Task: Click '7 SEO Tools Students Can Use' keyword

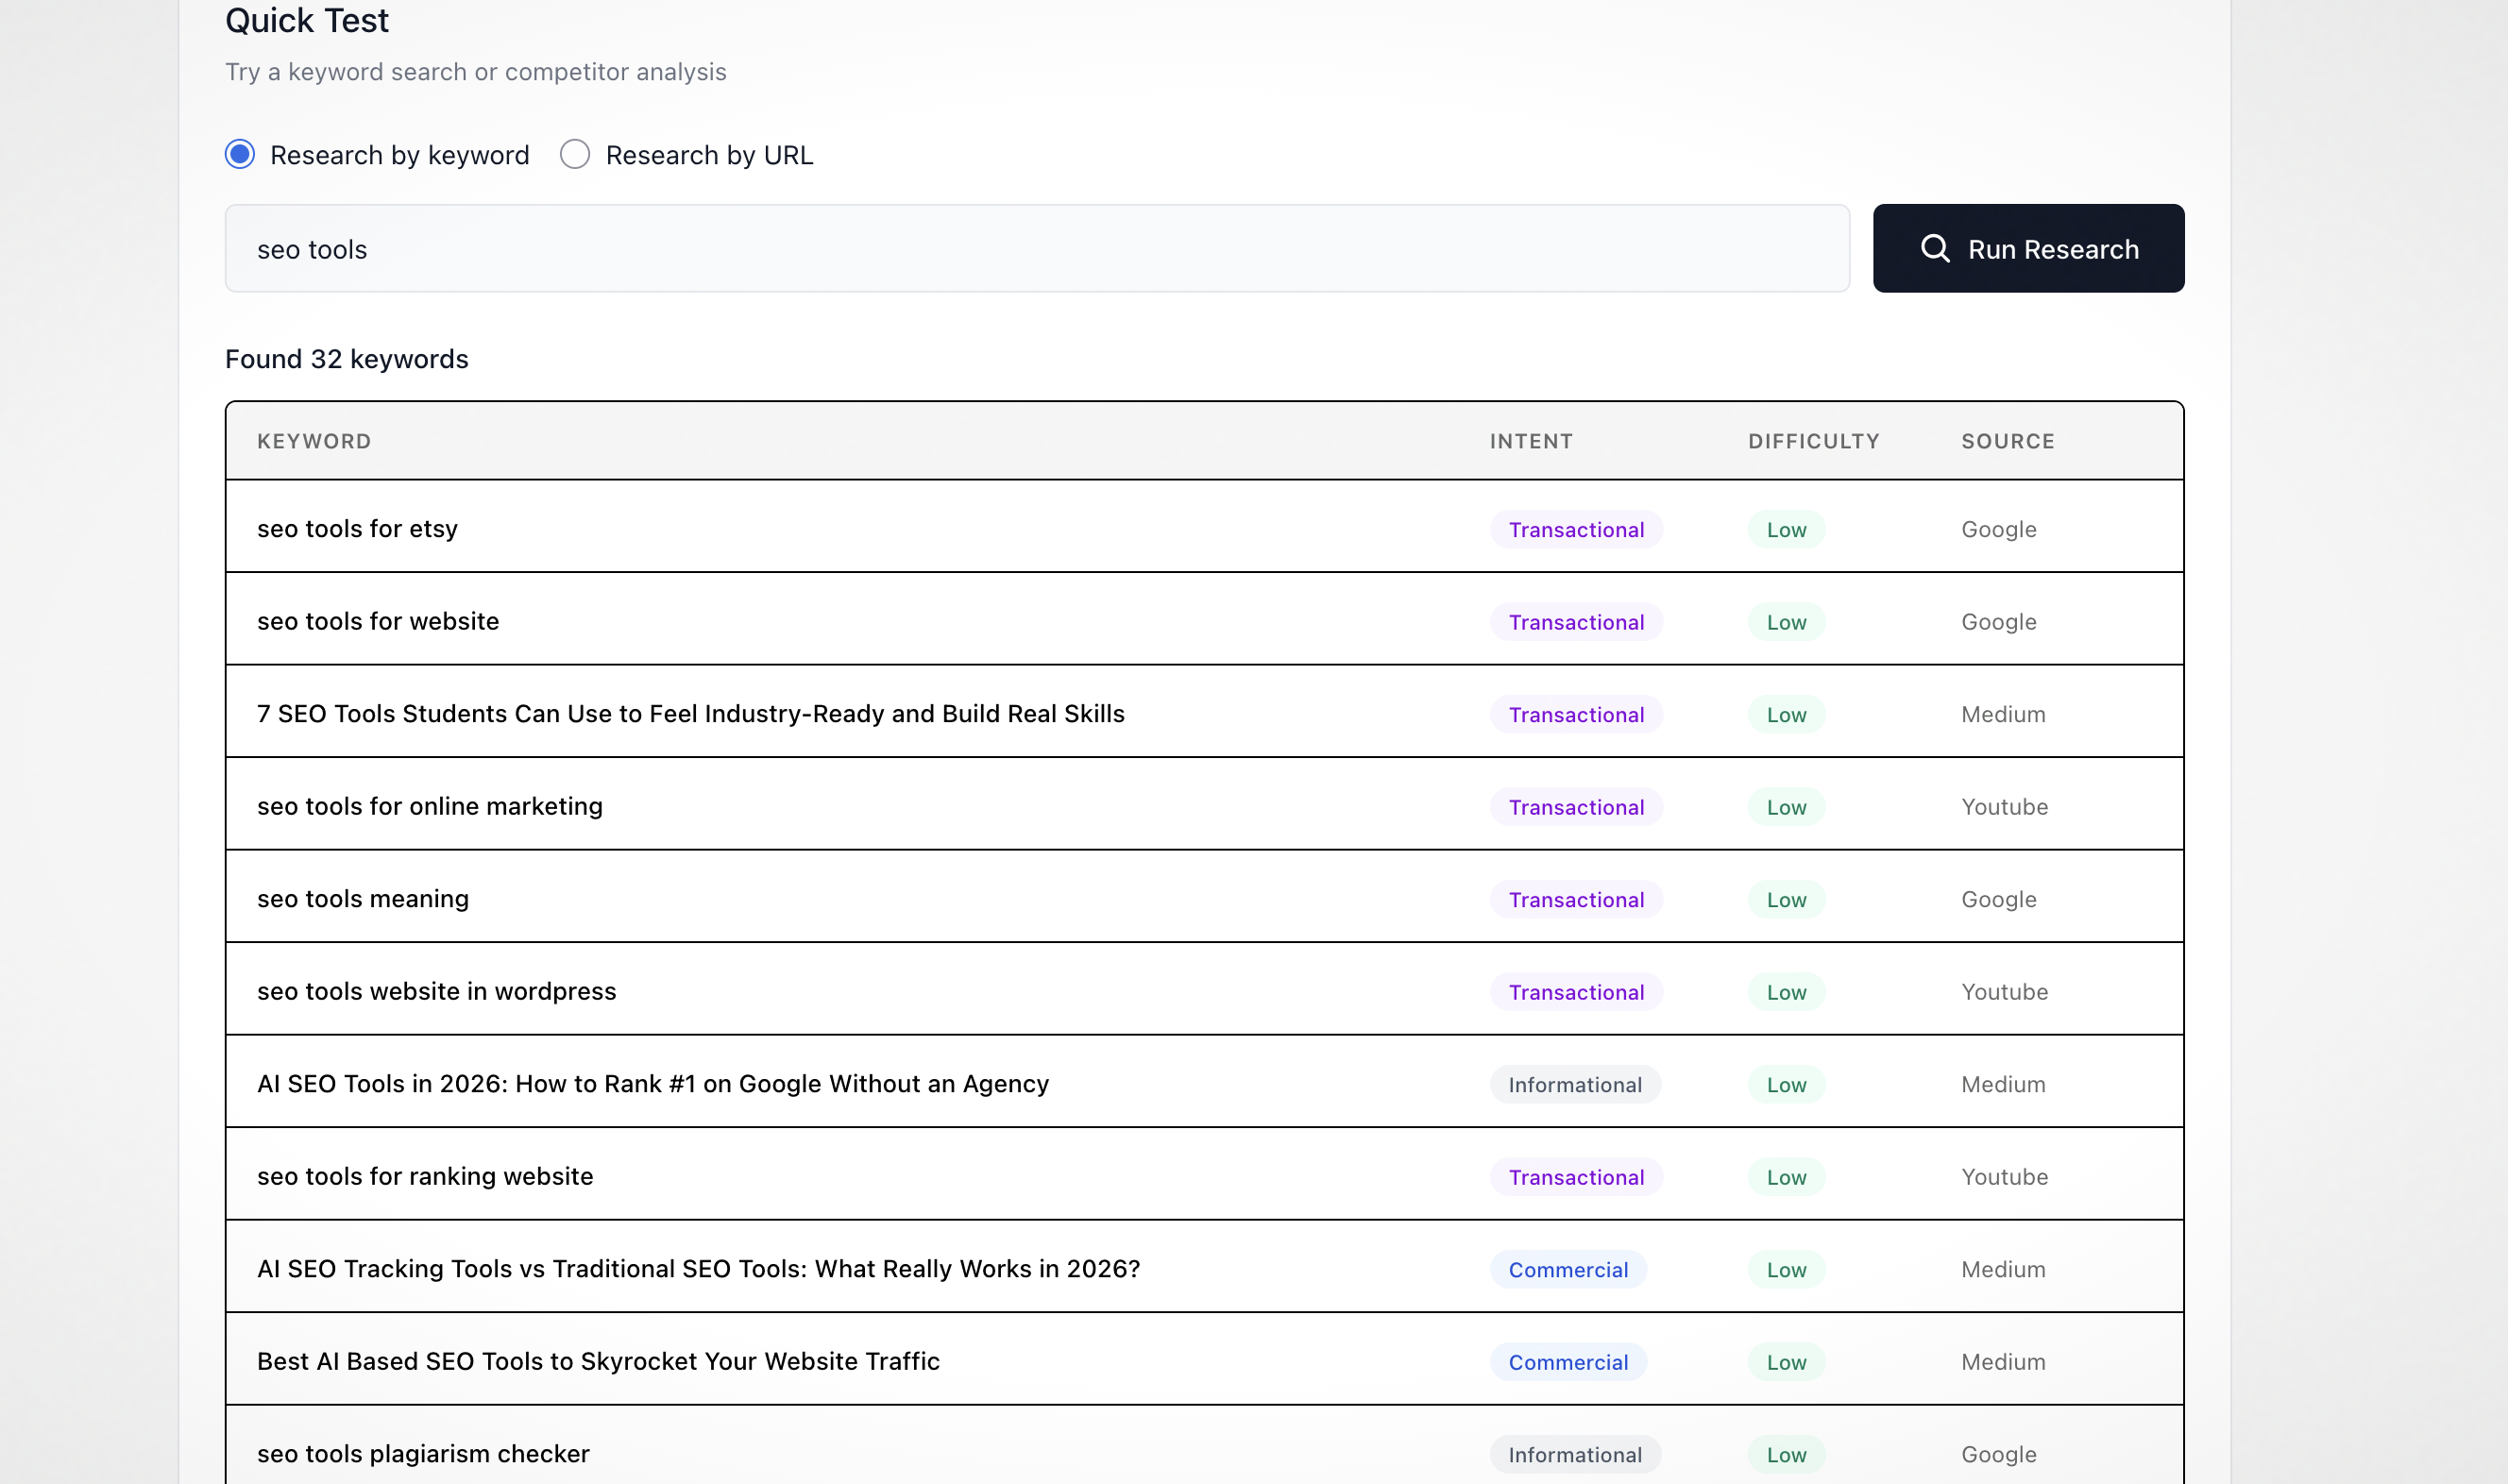Action: tap(690, 713)
